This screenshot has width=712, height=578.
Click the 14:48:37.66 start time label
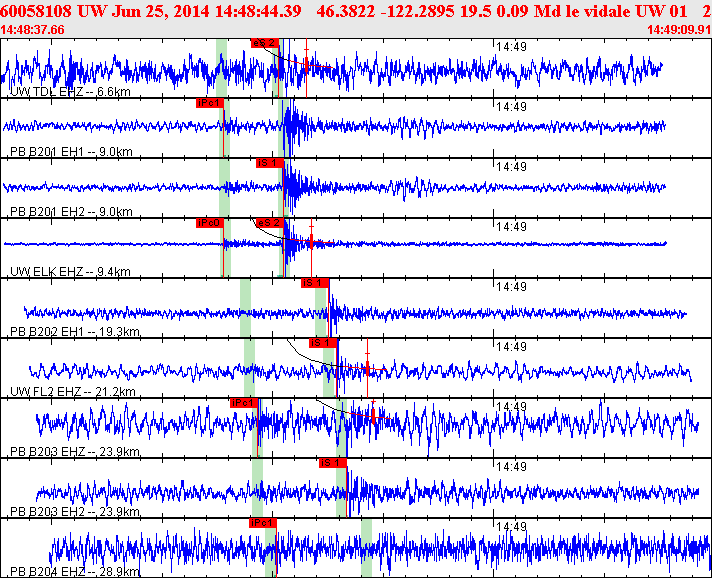tap(34, 30)
